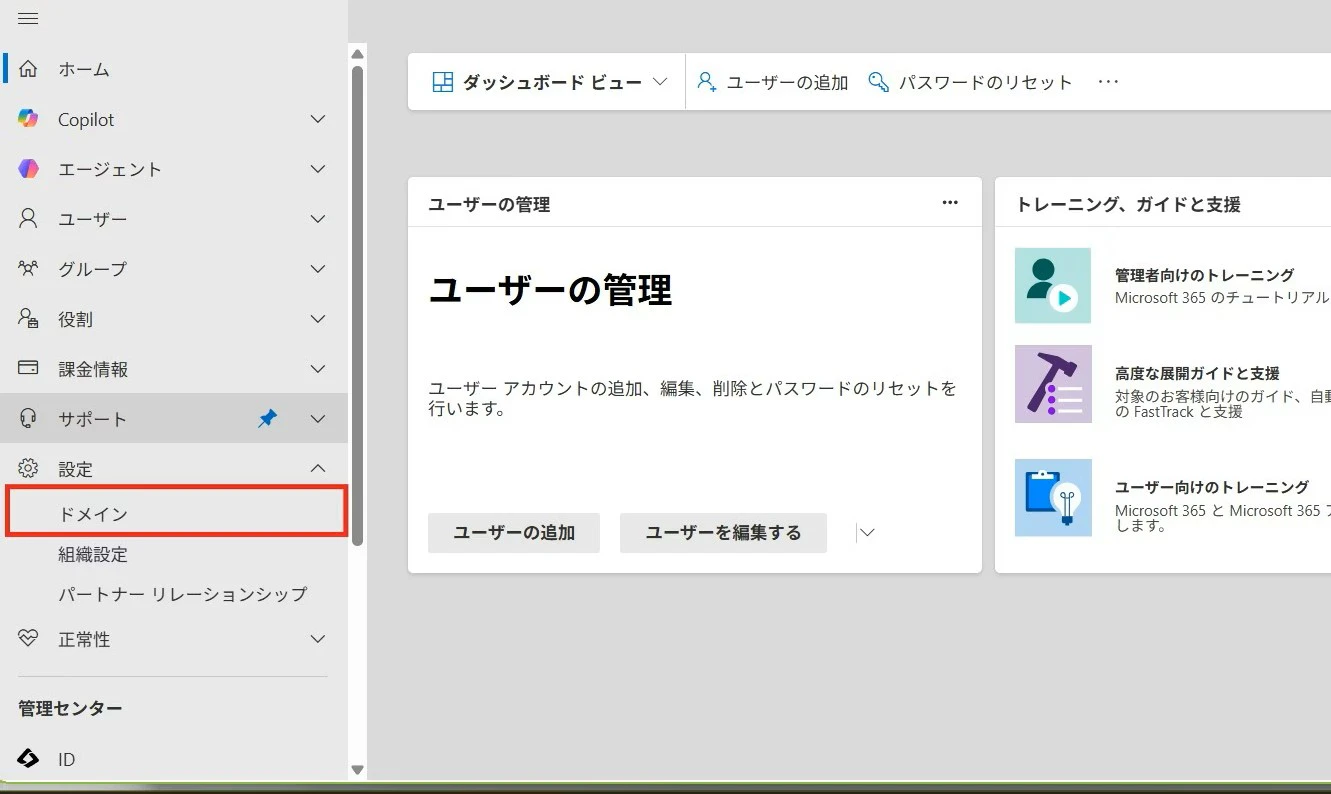Click the 役割 role icon
This screenshot has height=794, width=1331.
tap(28, 319)
